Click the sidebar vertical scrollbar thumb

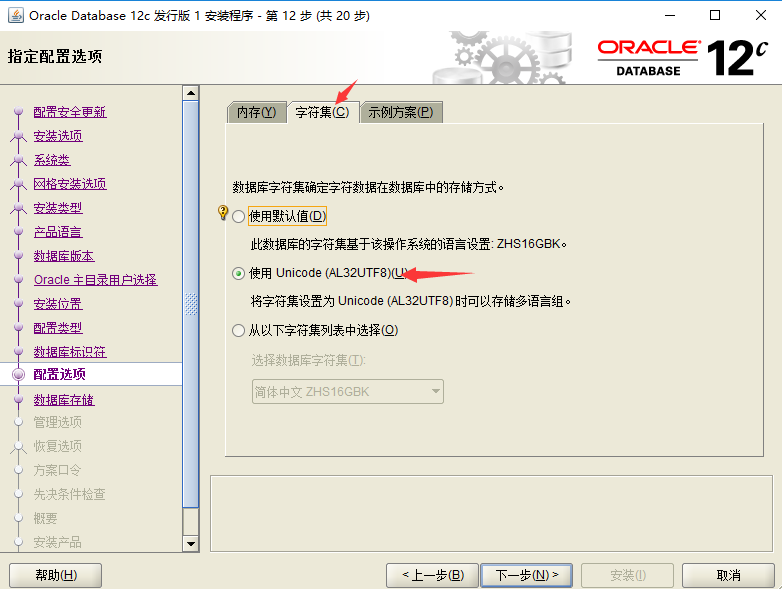(x=191, y=304)
